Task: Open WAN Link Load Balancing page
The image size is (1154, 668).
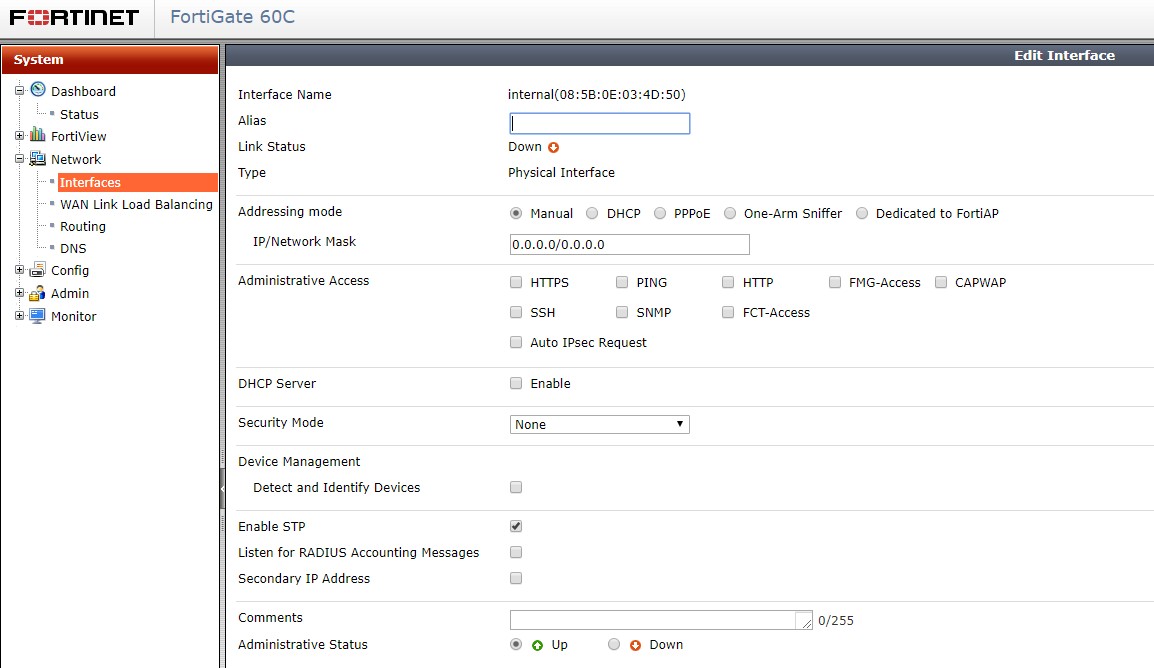Action: tap(136, 204)
